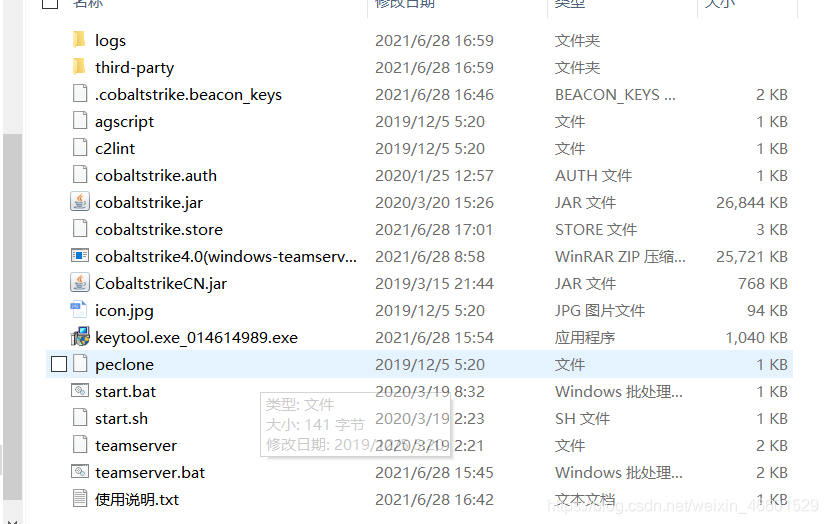Click the 应用程序 type cell
The image size is (828, 524).
[x=585, y=338]
